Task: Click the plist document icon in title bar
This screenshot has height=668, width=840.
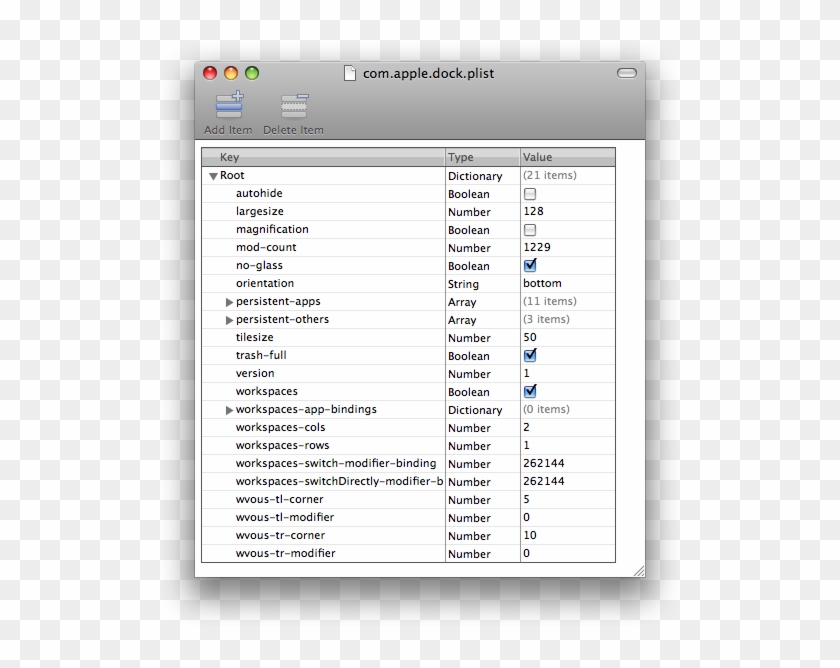Action: coord(348,72)
